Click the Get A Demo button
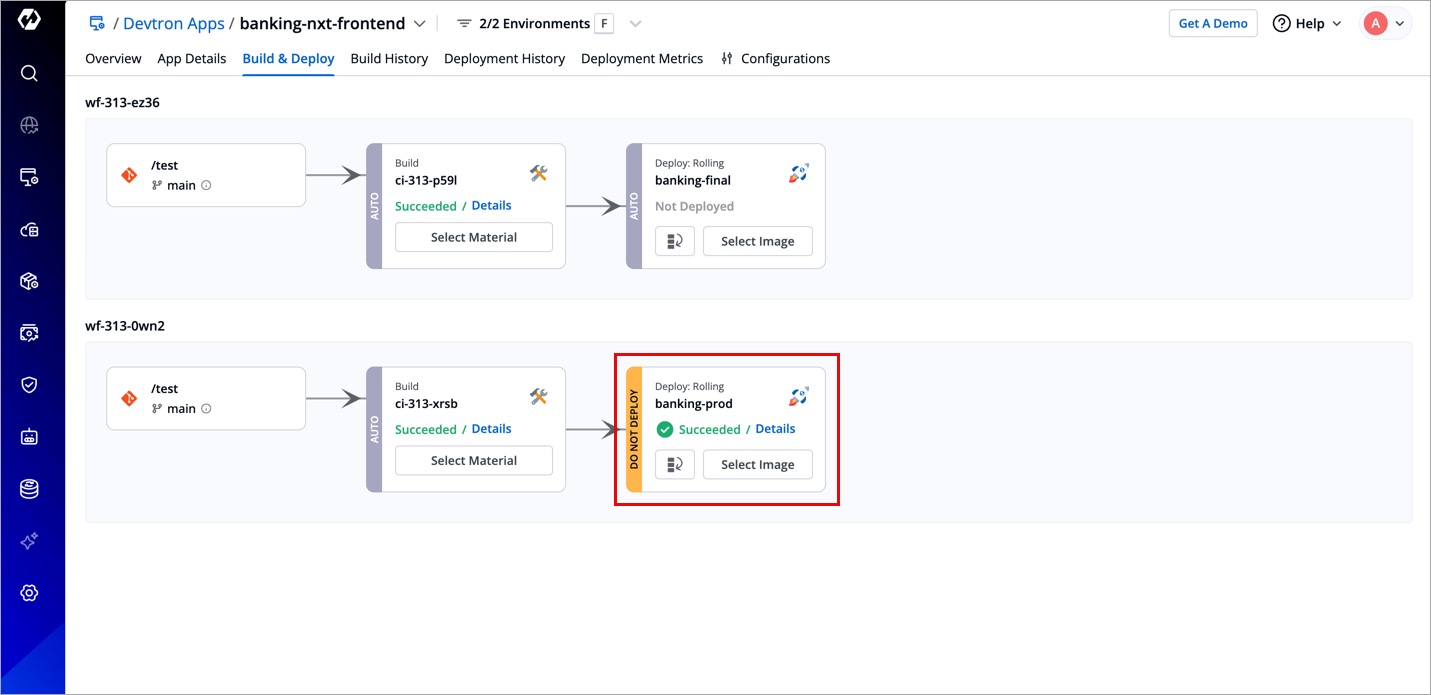The width and height of the screenshot is (1431, 695). click(x=1212, y=23)
